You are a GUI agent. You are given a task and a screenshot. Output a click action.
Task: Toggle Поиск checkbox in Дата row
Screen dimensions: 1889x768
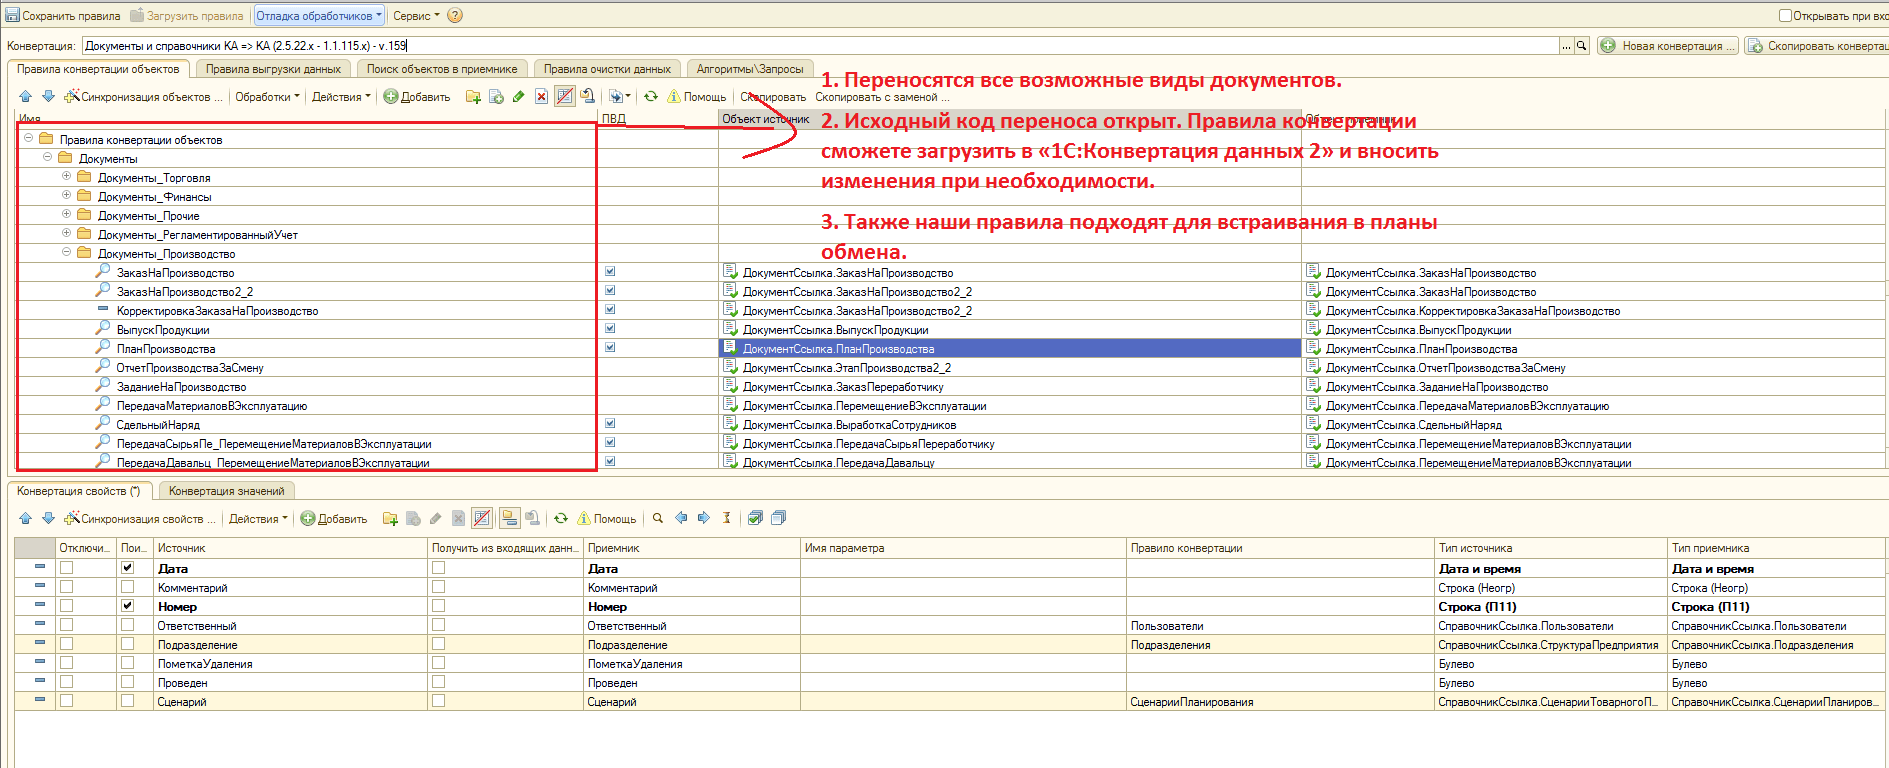pyautogui.click(x=127, y=568)
